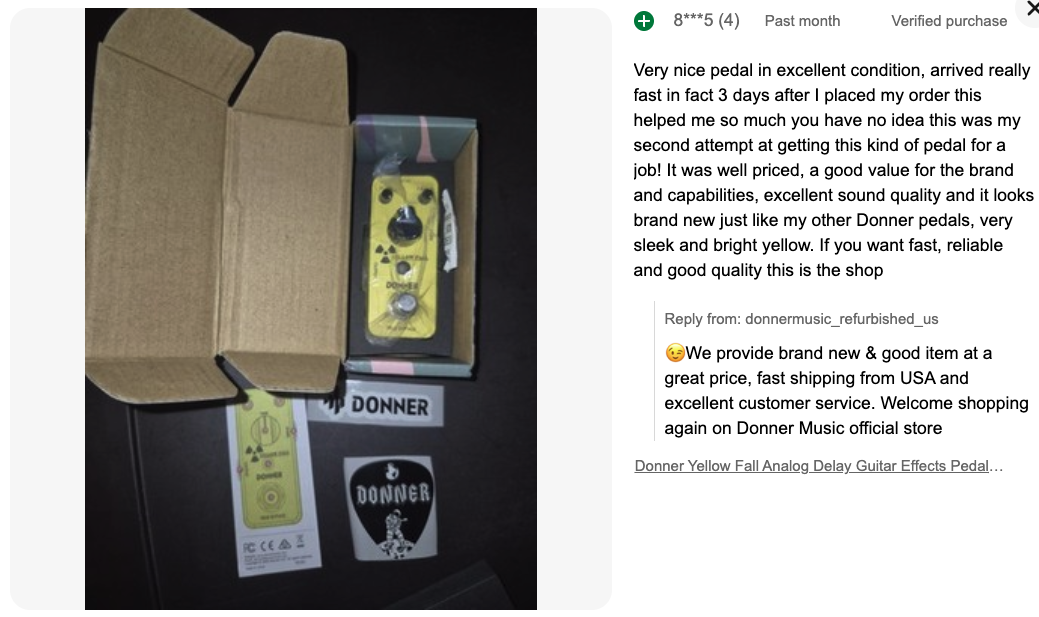Image resolution: width=1039 pixels, height=617 pixels.
Task: Click the Verified purchase label
Action: pos(949,21)
